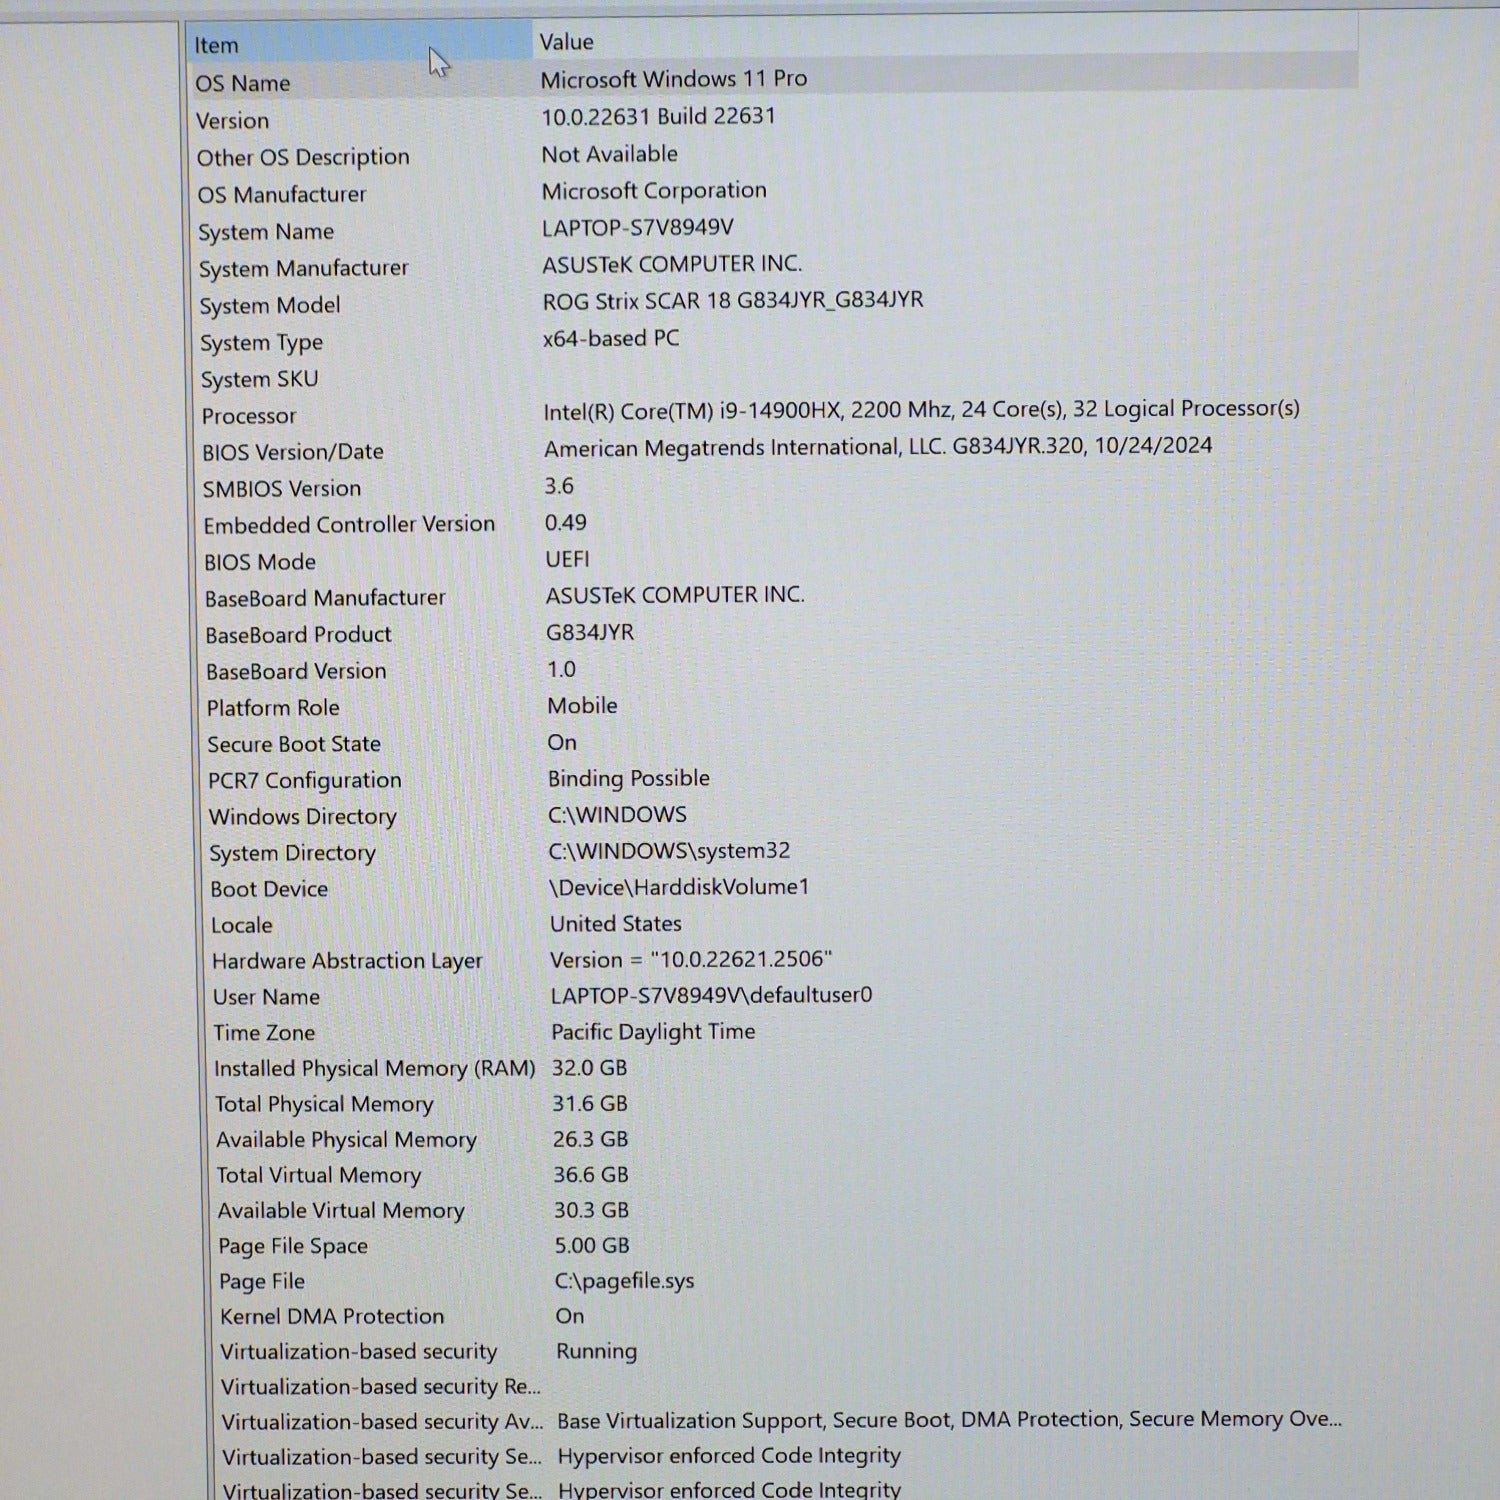
Task: Select the OS Name row label
Action: tap(243, 83)
